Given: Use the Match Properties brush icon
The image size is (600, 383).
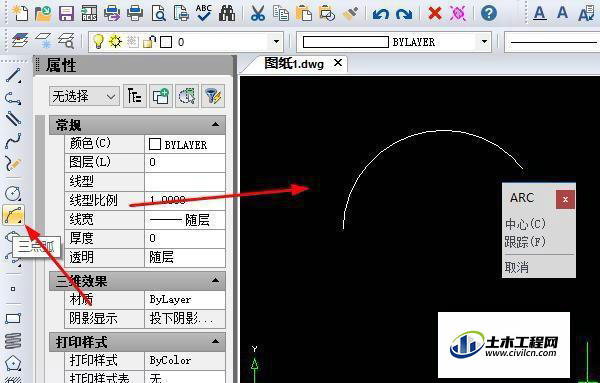Looking at the screenshot, I should point(350,13).
